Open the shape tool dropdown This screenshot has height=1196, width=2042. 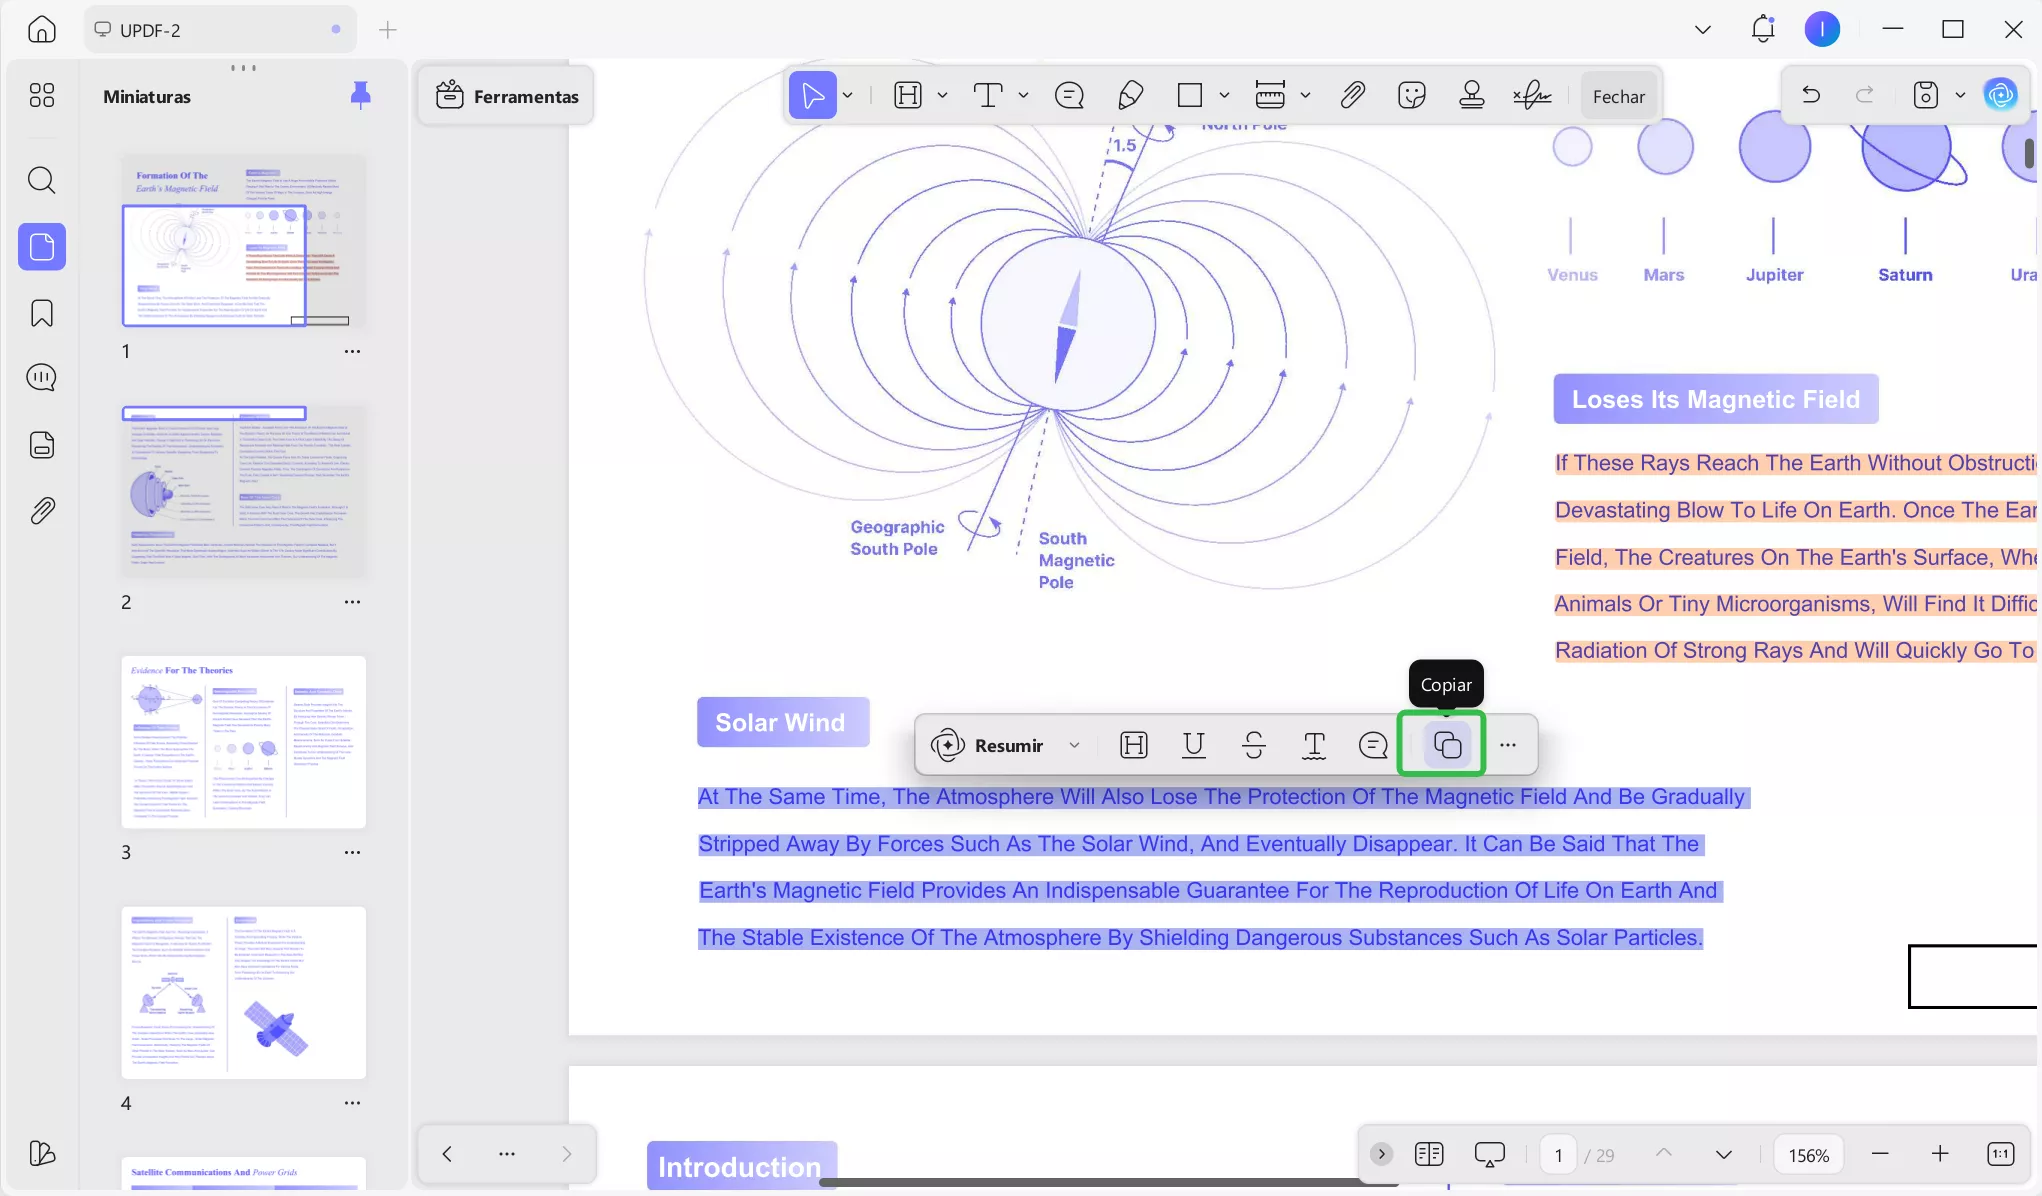coord(1224,96)
